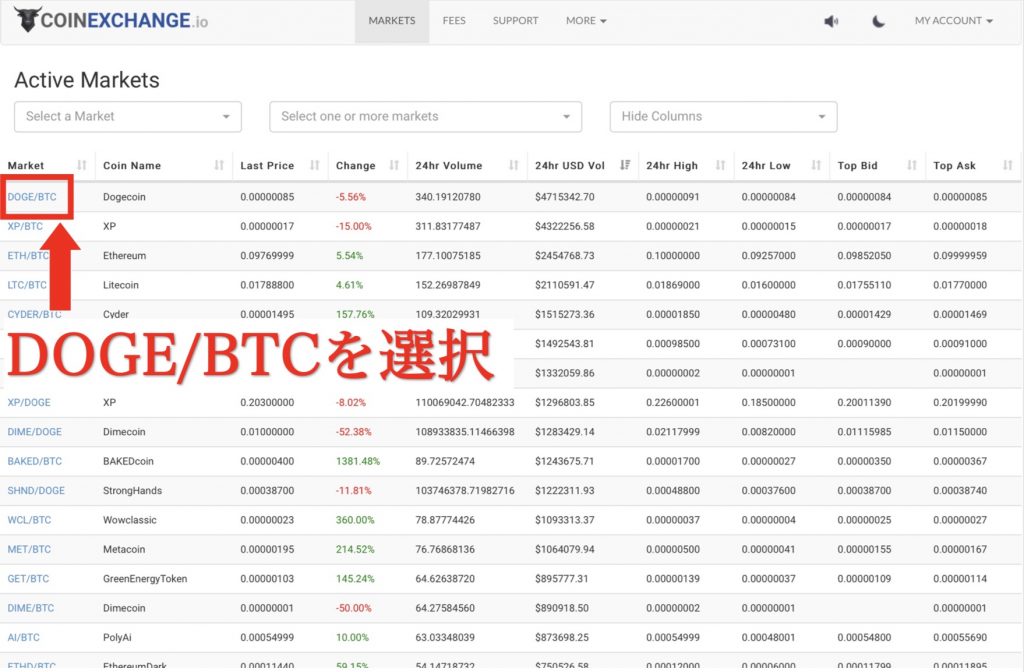The height and width of the screenshot is (672, 1024).
Task: Open the XP/BTC market link
Action: pyautogui.click(x=25, y=226)
